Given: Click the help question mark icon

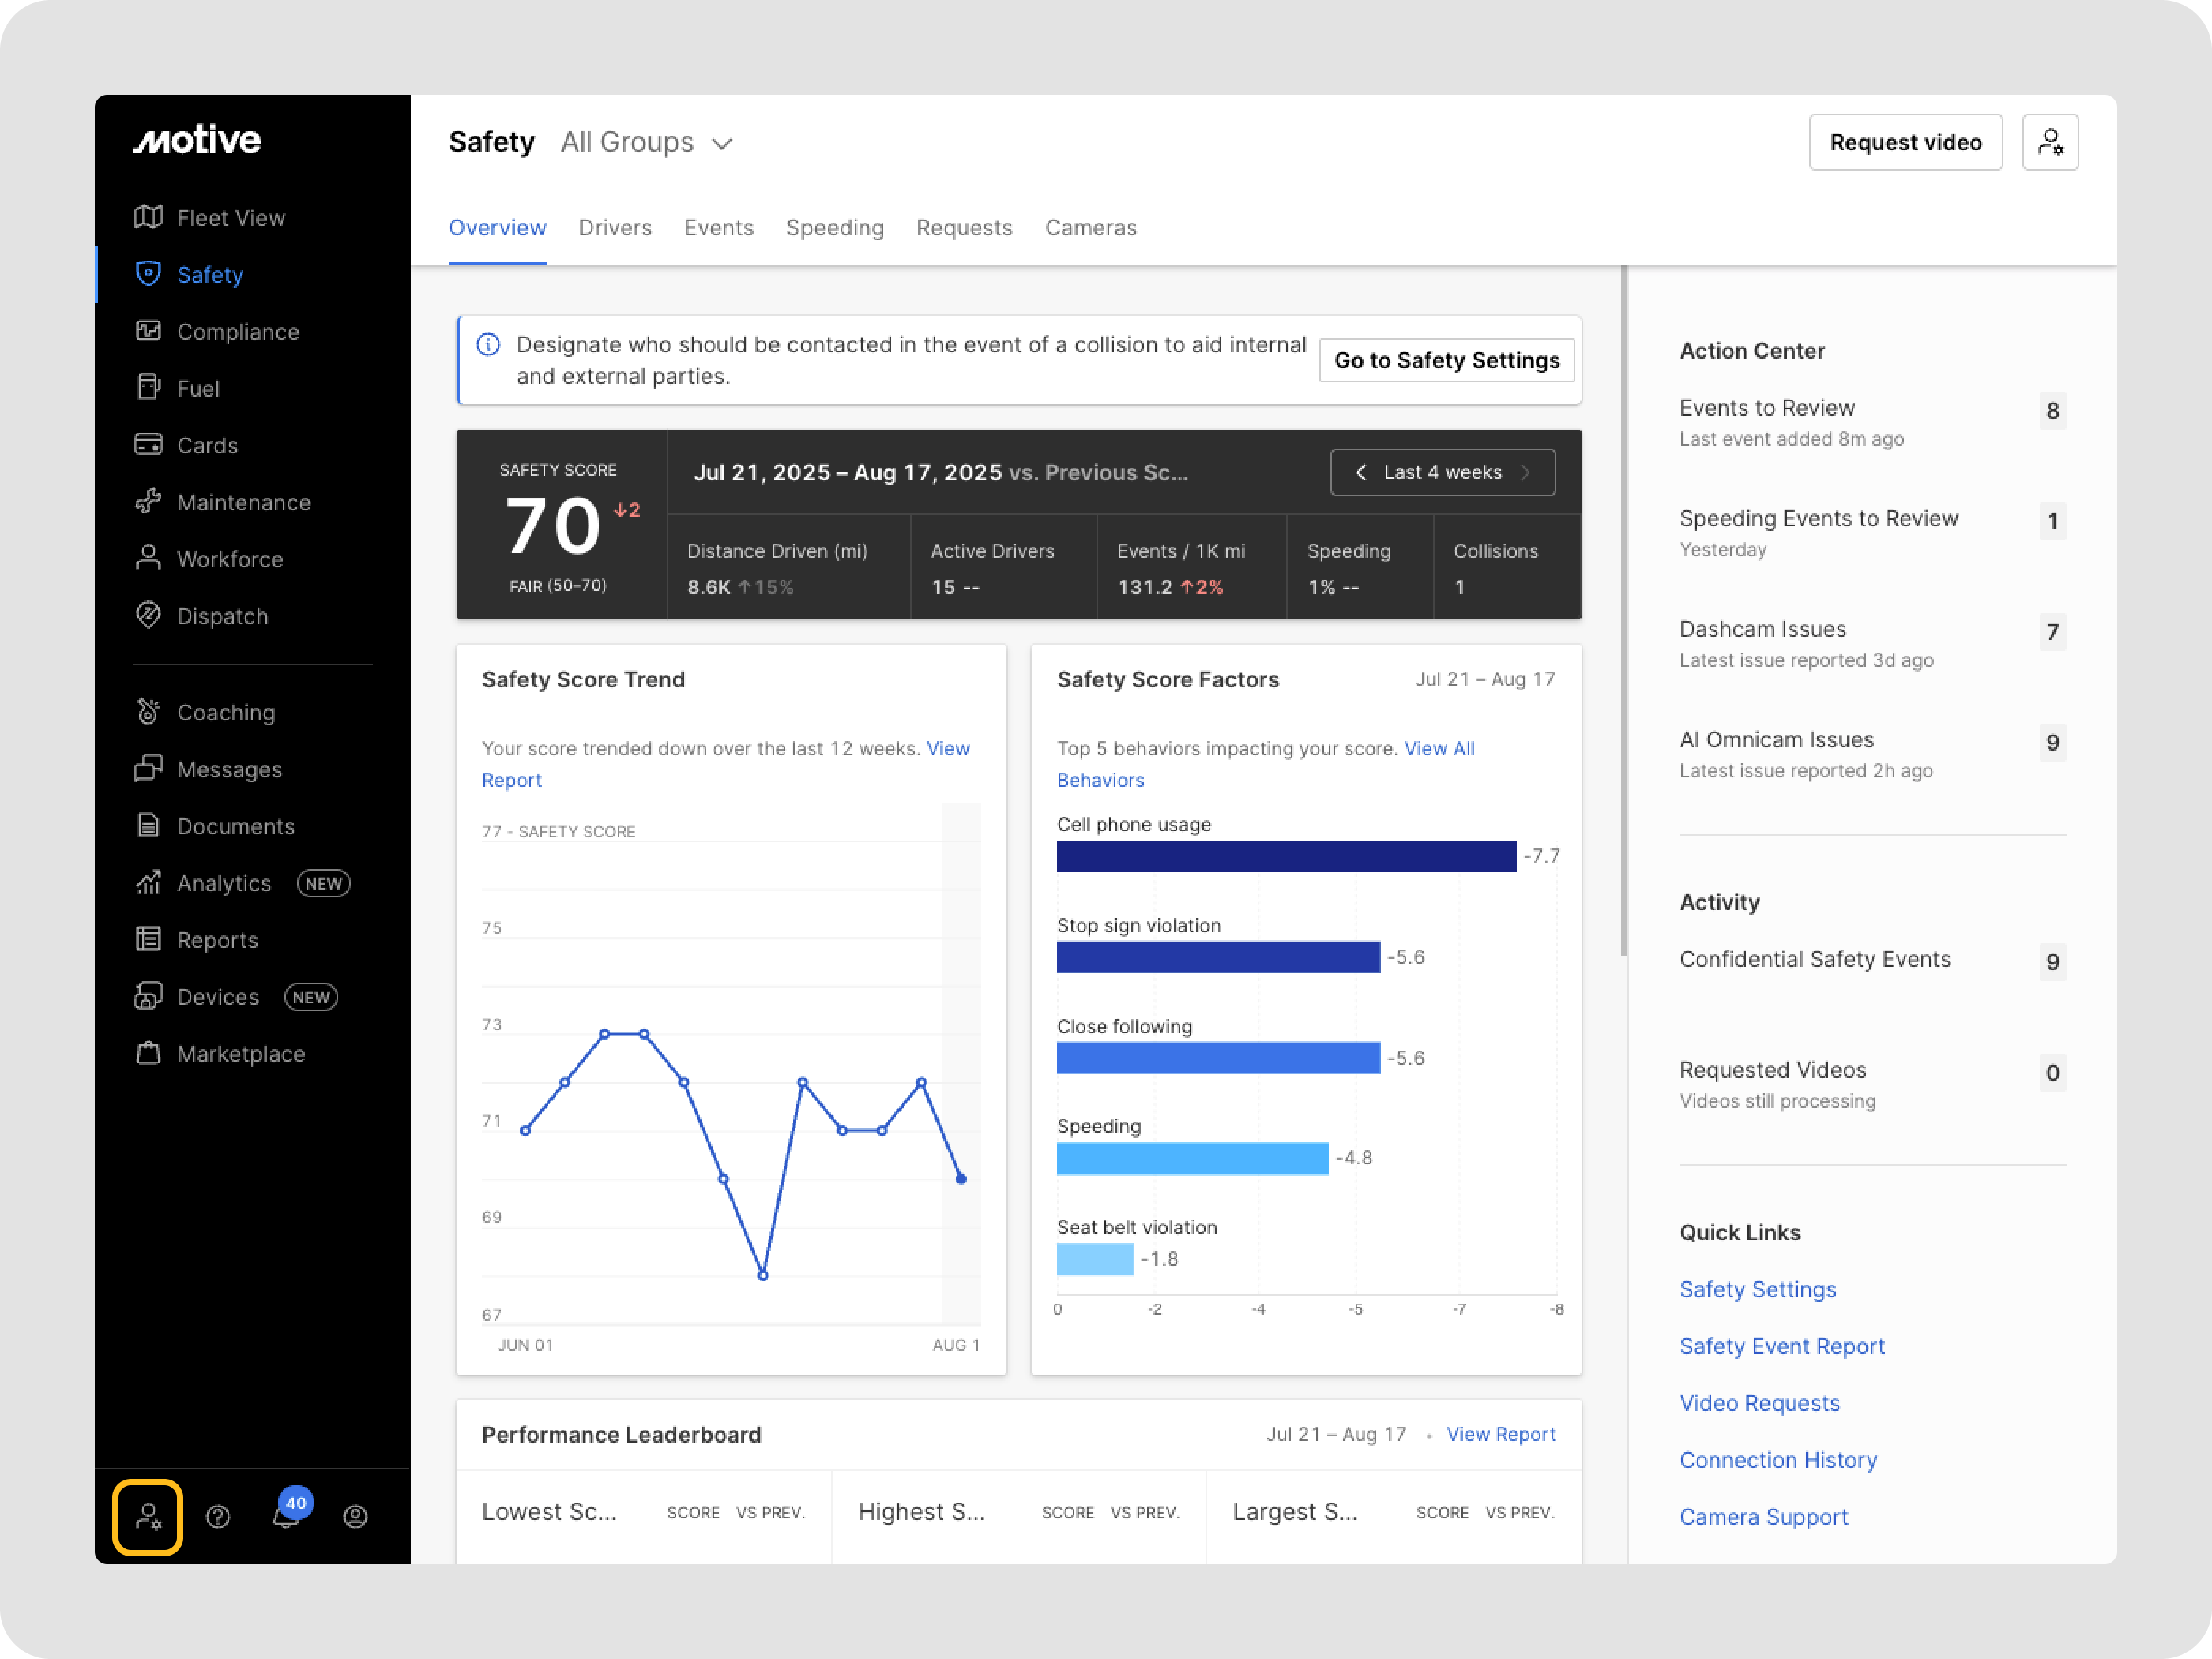Looking at the screenshot, I should (x=218, y=1517).
